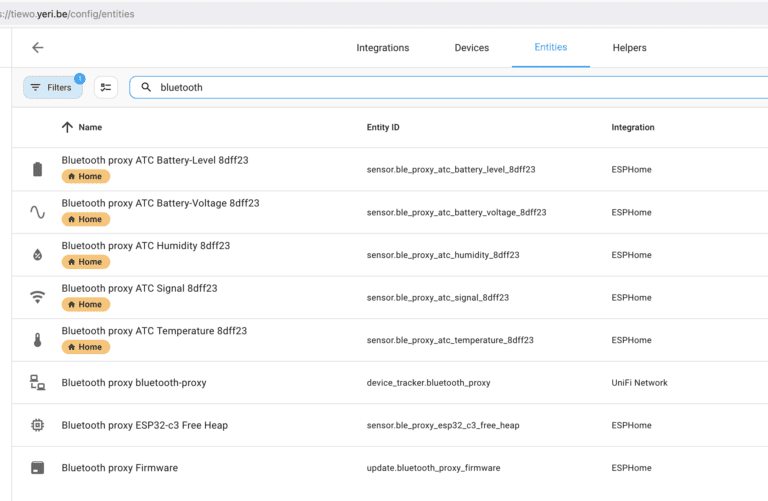This screenshot has width=768, height=501.
Task: Select the Entities tab
Action: point(550,48)
